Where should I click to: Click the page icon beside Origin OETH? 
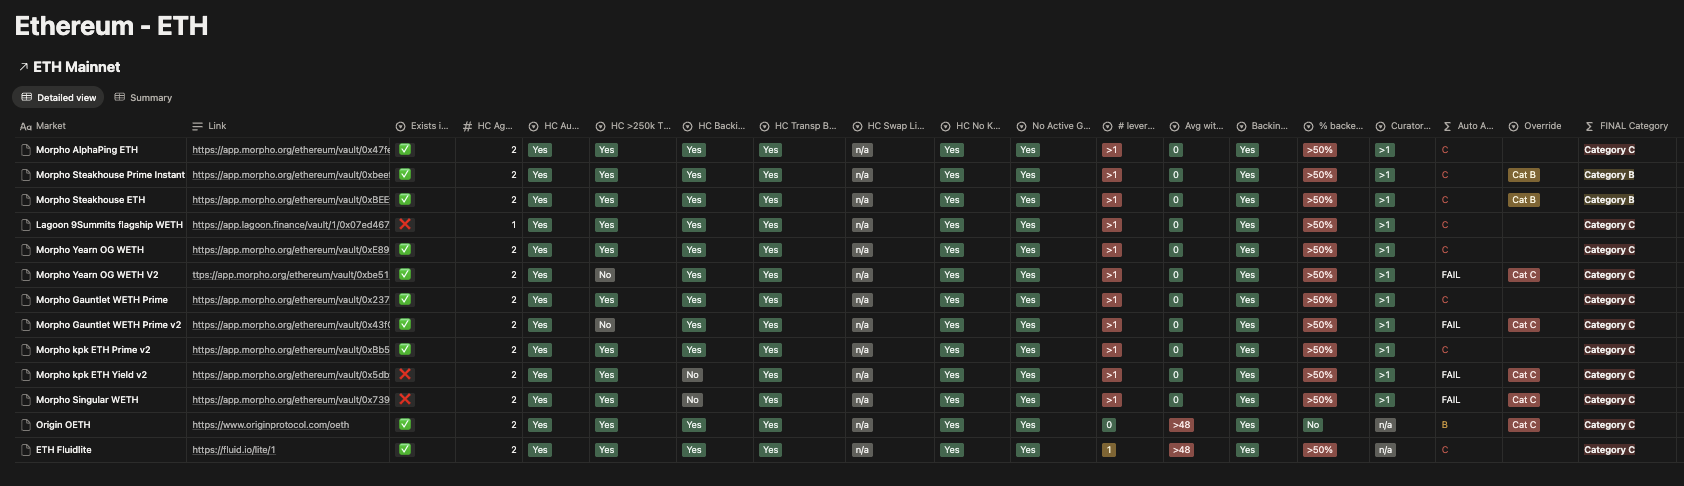[x=26, y=425]
